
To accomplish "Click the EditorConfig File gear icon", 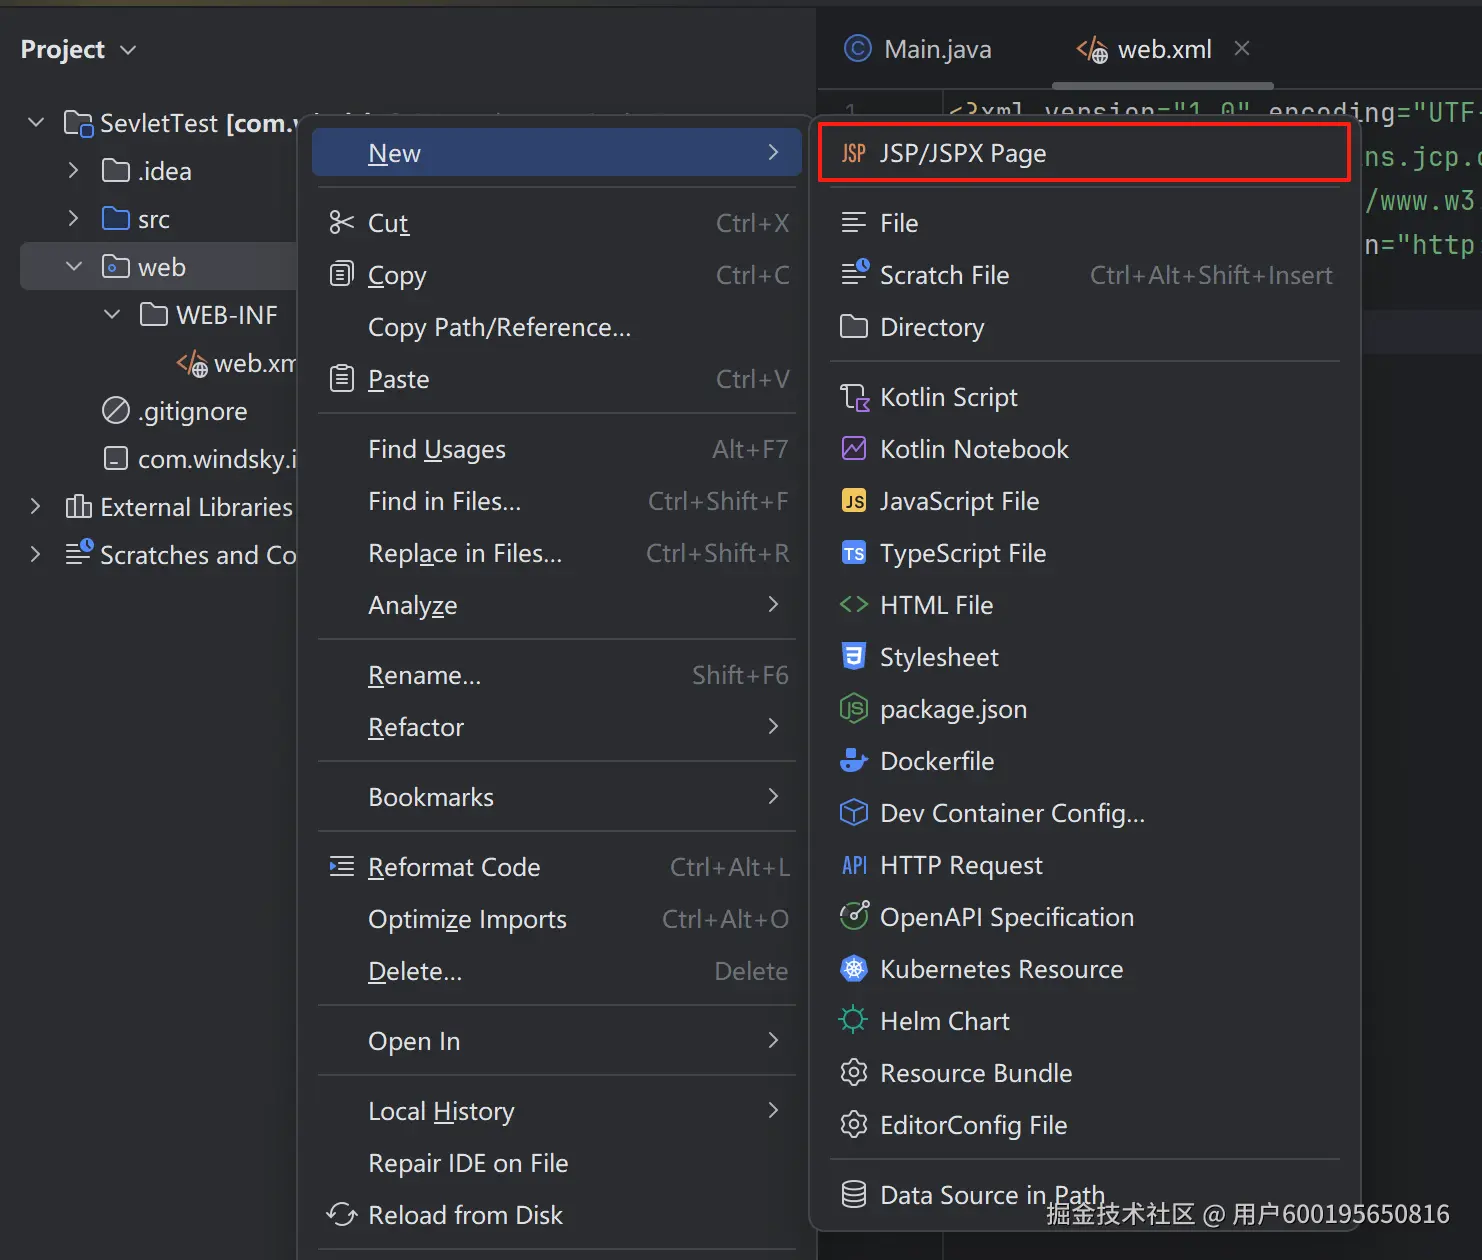I will point(854,1125).
